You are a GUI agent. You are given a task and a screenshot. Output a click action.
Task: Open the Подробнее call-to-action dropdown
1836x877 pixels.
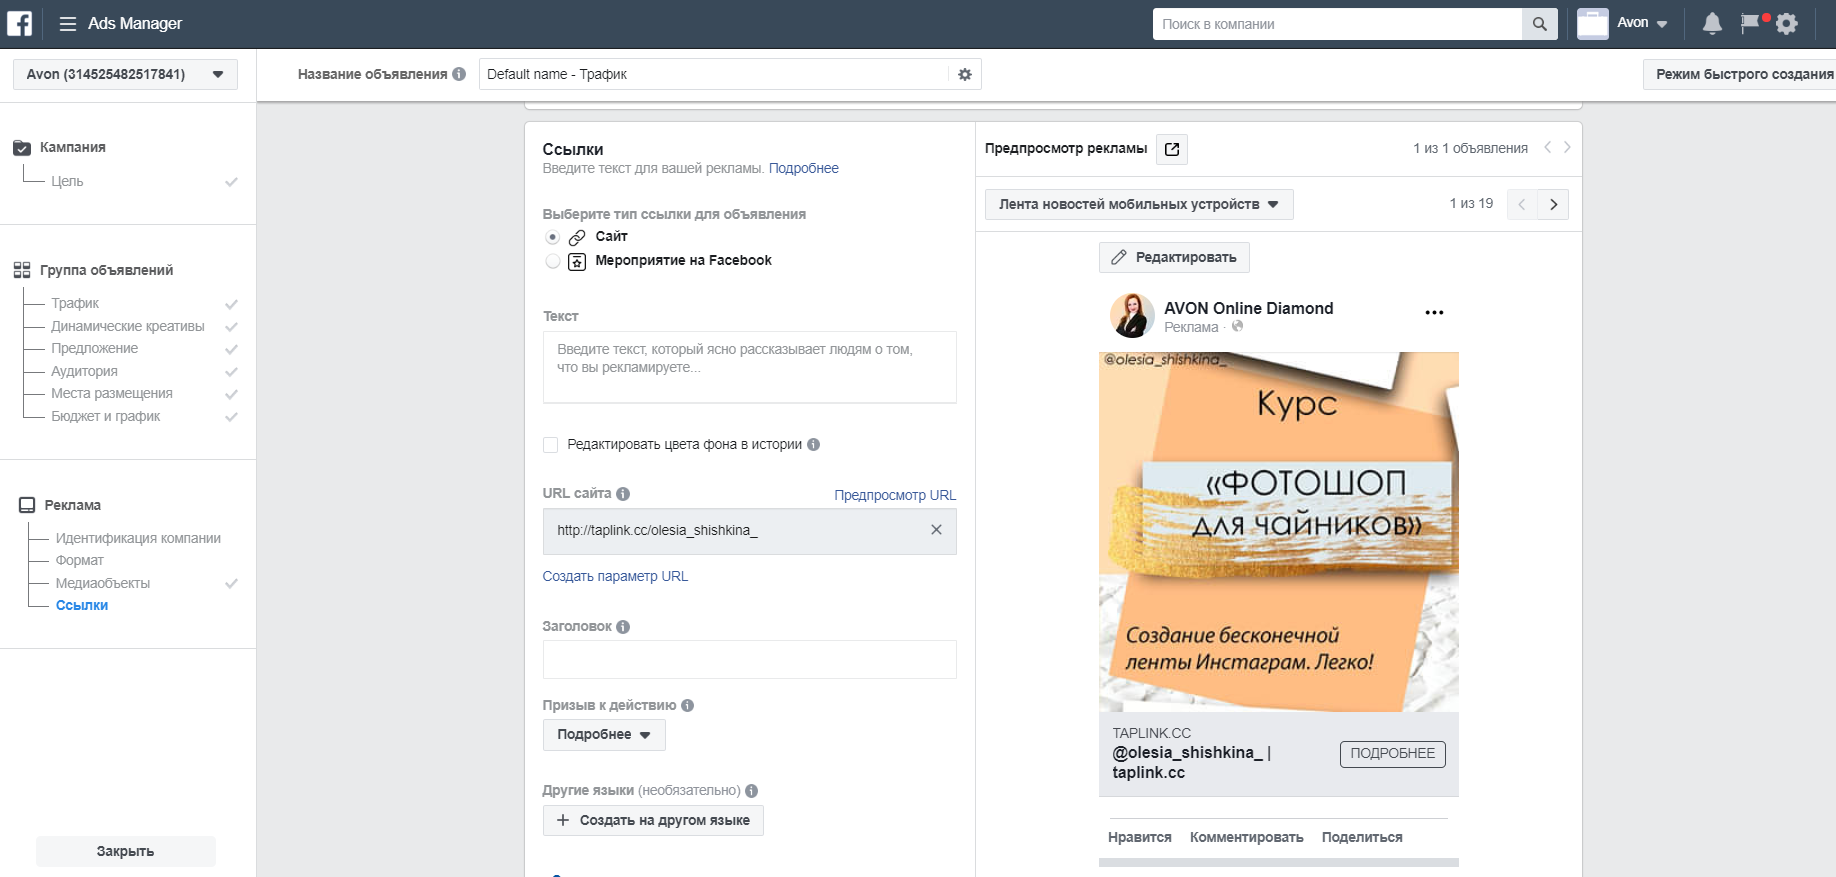coord(604,735)
